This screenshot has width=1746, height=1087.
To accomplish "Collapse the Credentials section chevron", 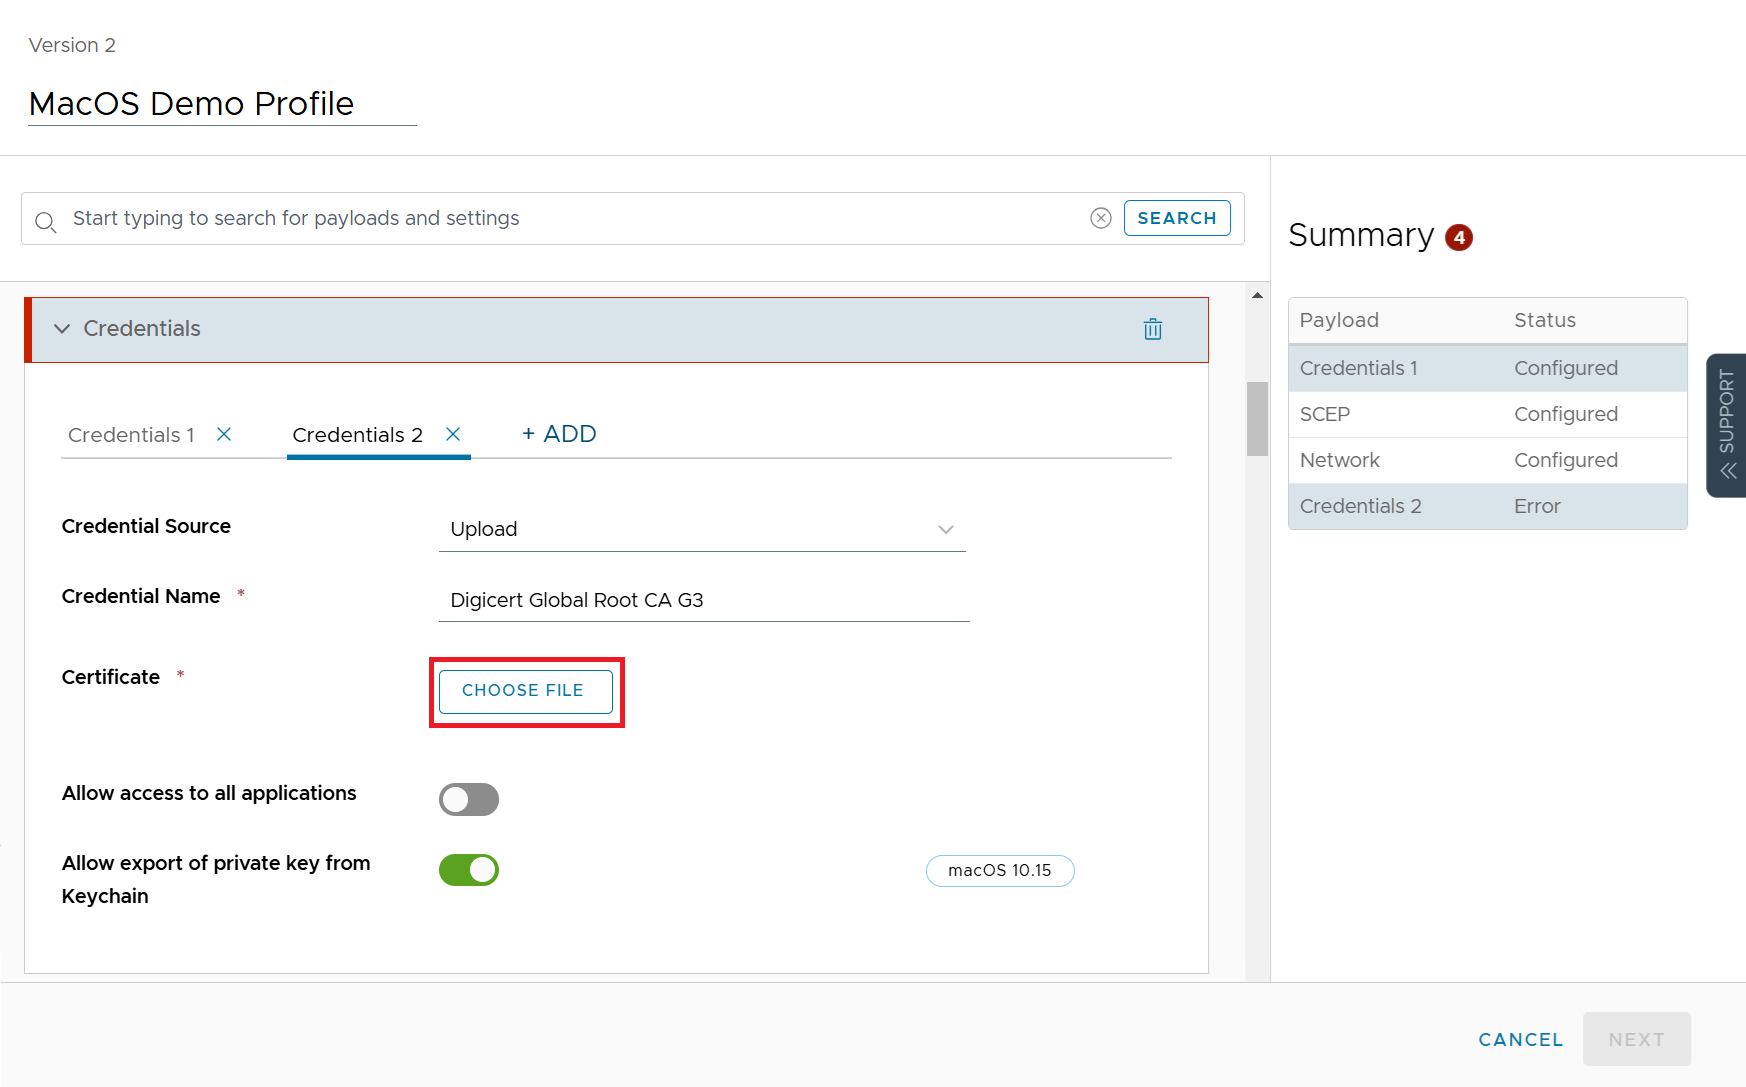I will tap(62, 329).
